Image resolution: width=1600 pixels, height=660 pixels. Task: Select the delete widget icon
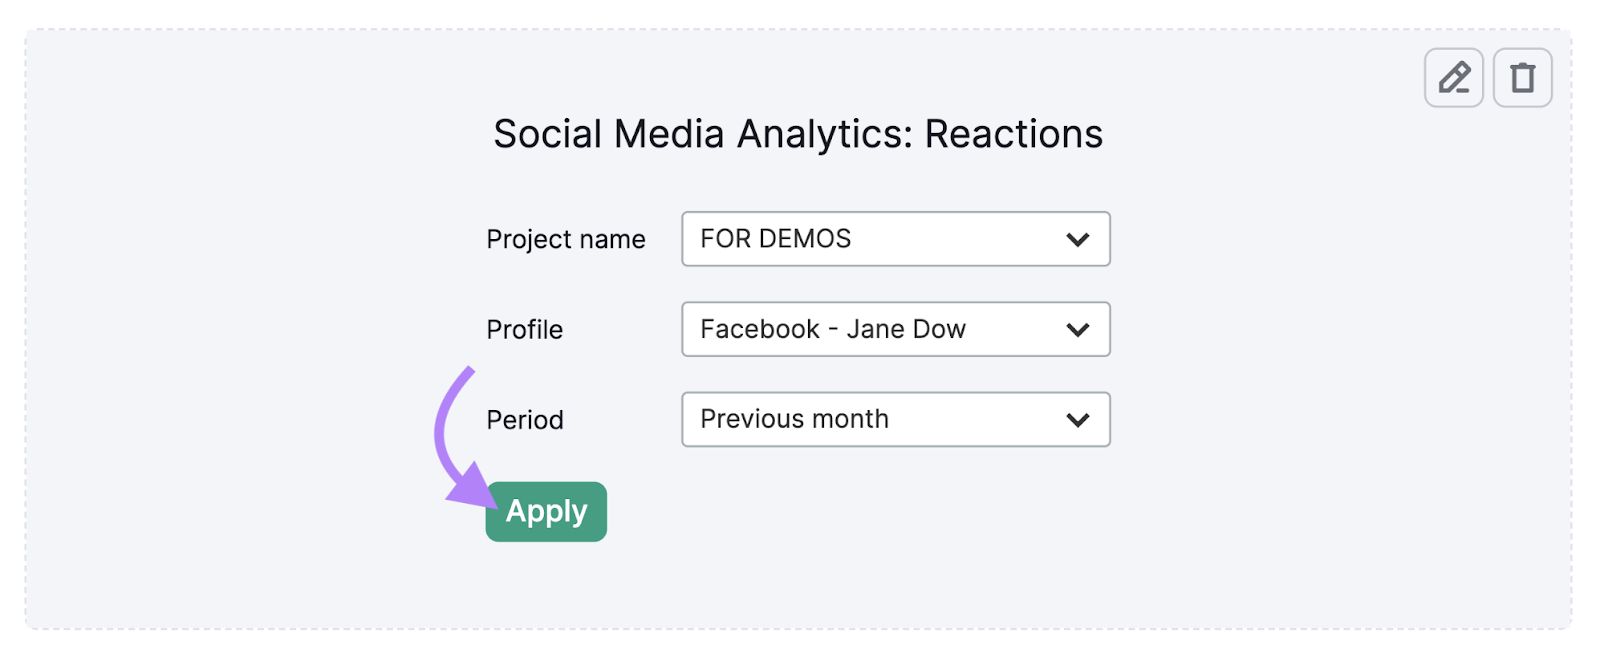click(x=1521, y=77)
